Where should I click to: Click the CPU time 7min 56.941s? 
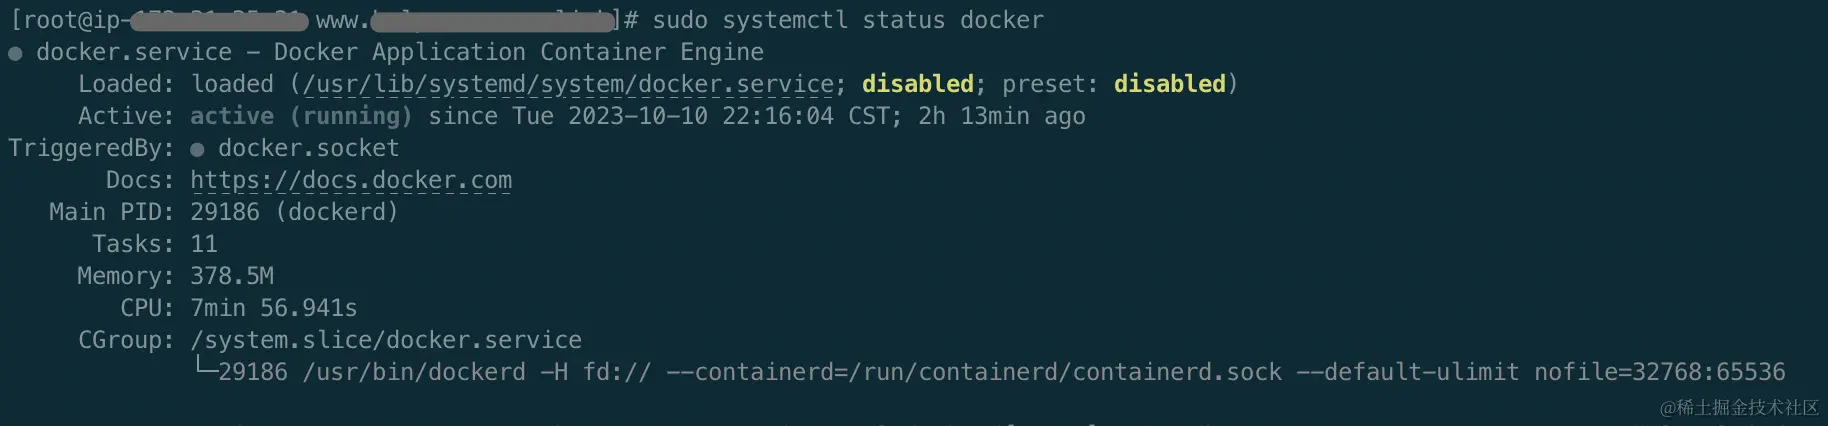[273, 308]
